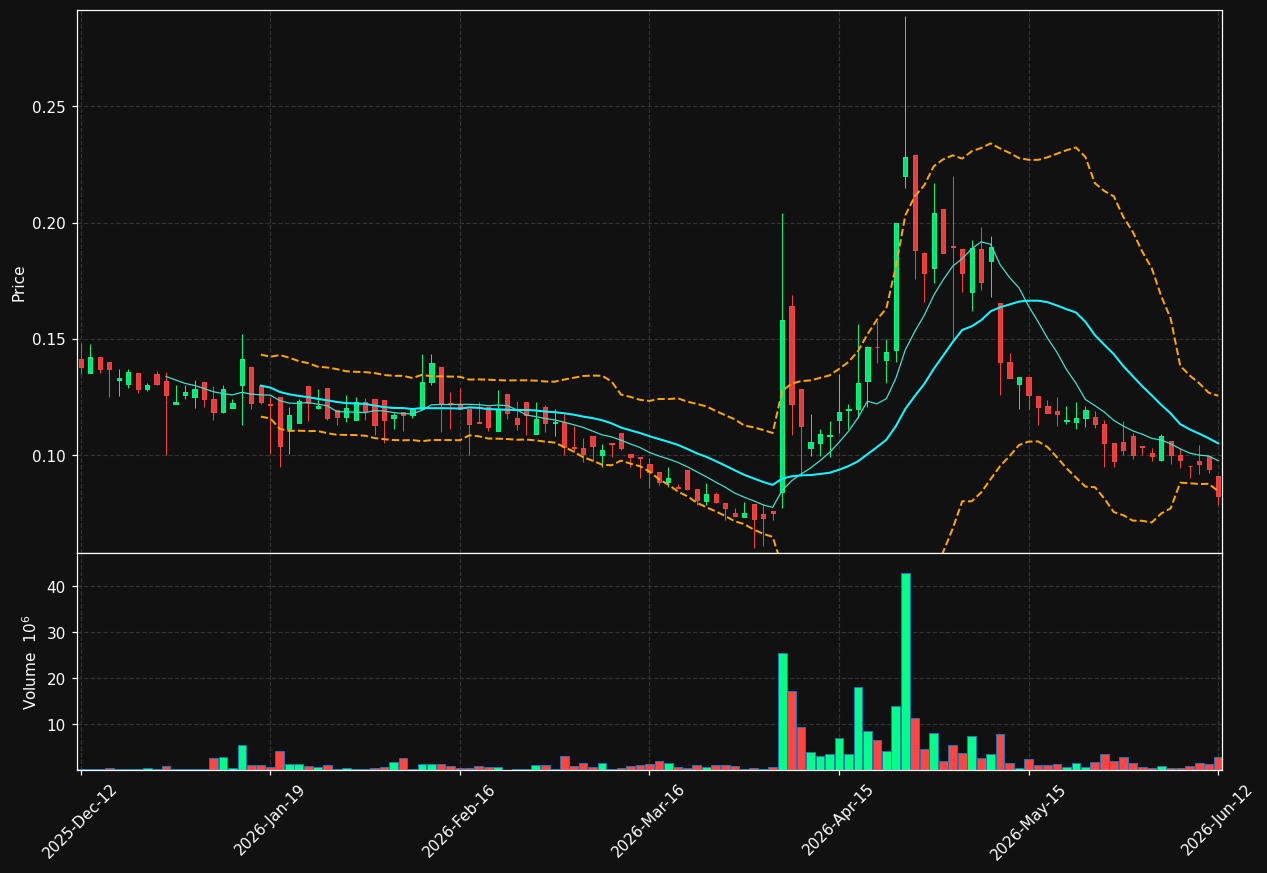Select the 2026-Feb-16 date label
Viewport: 1267px width, 873px height.
tap(459, 820)
